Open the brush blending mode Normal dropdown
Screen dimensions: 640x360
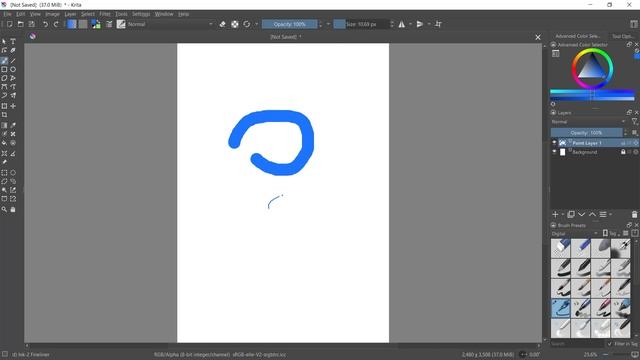point(170,24)
